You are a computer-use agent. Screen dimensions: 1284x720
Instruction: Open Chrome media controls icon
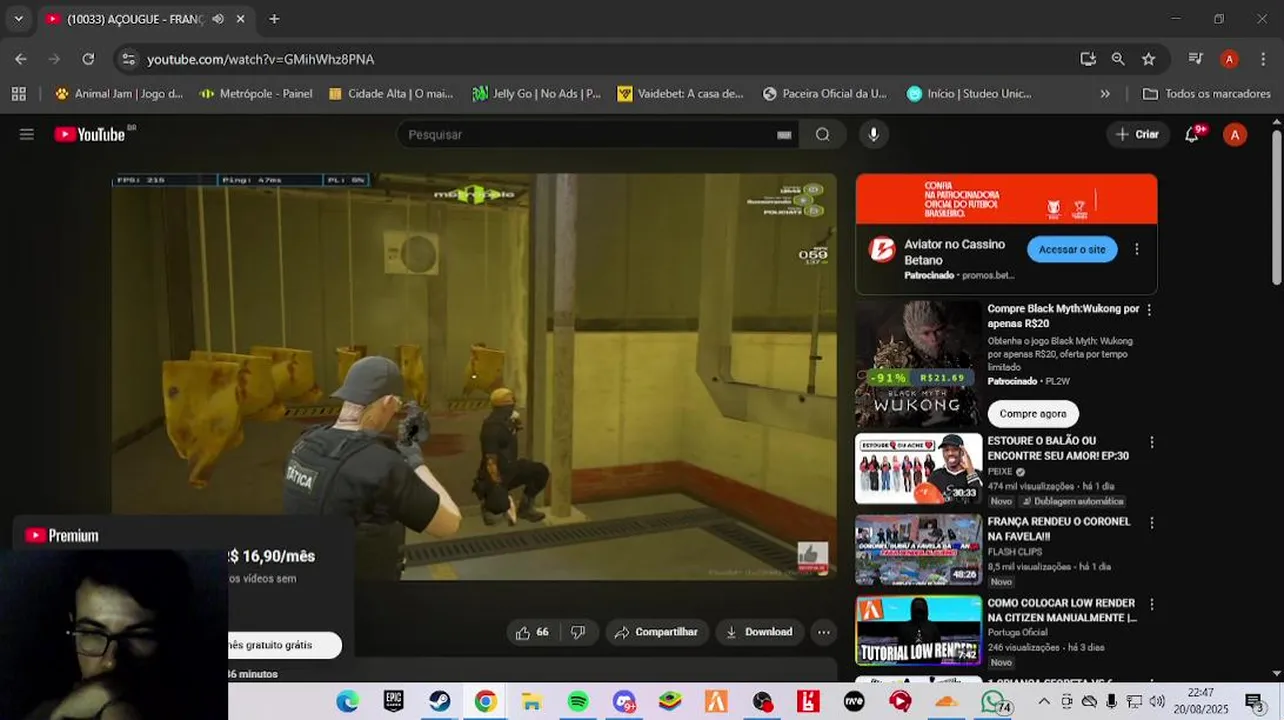tap(1195, 59)
